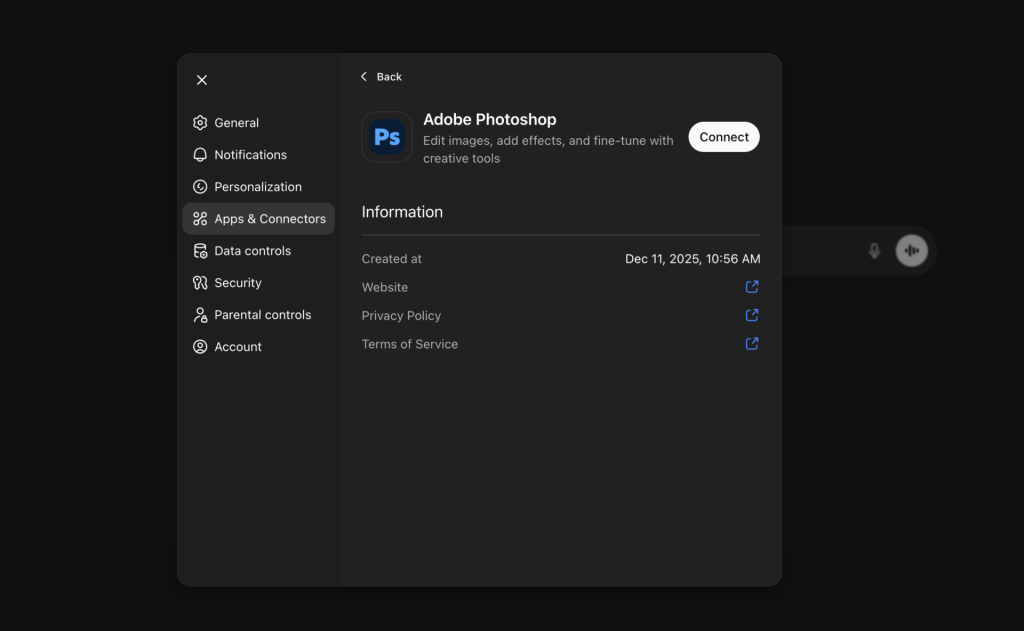Start voice mode with the waveform button

[911, 251]
